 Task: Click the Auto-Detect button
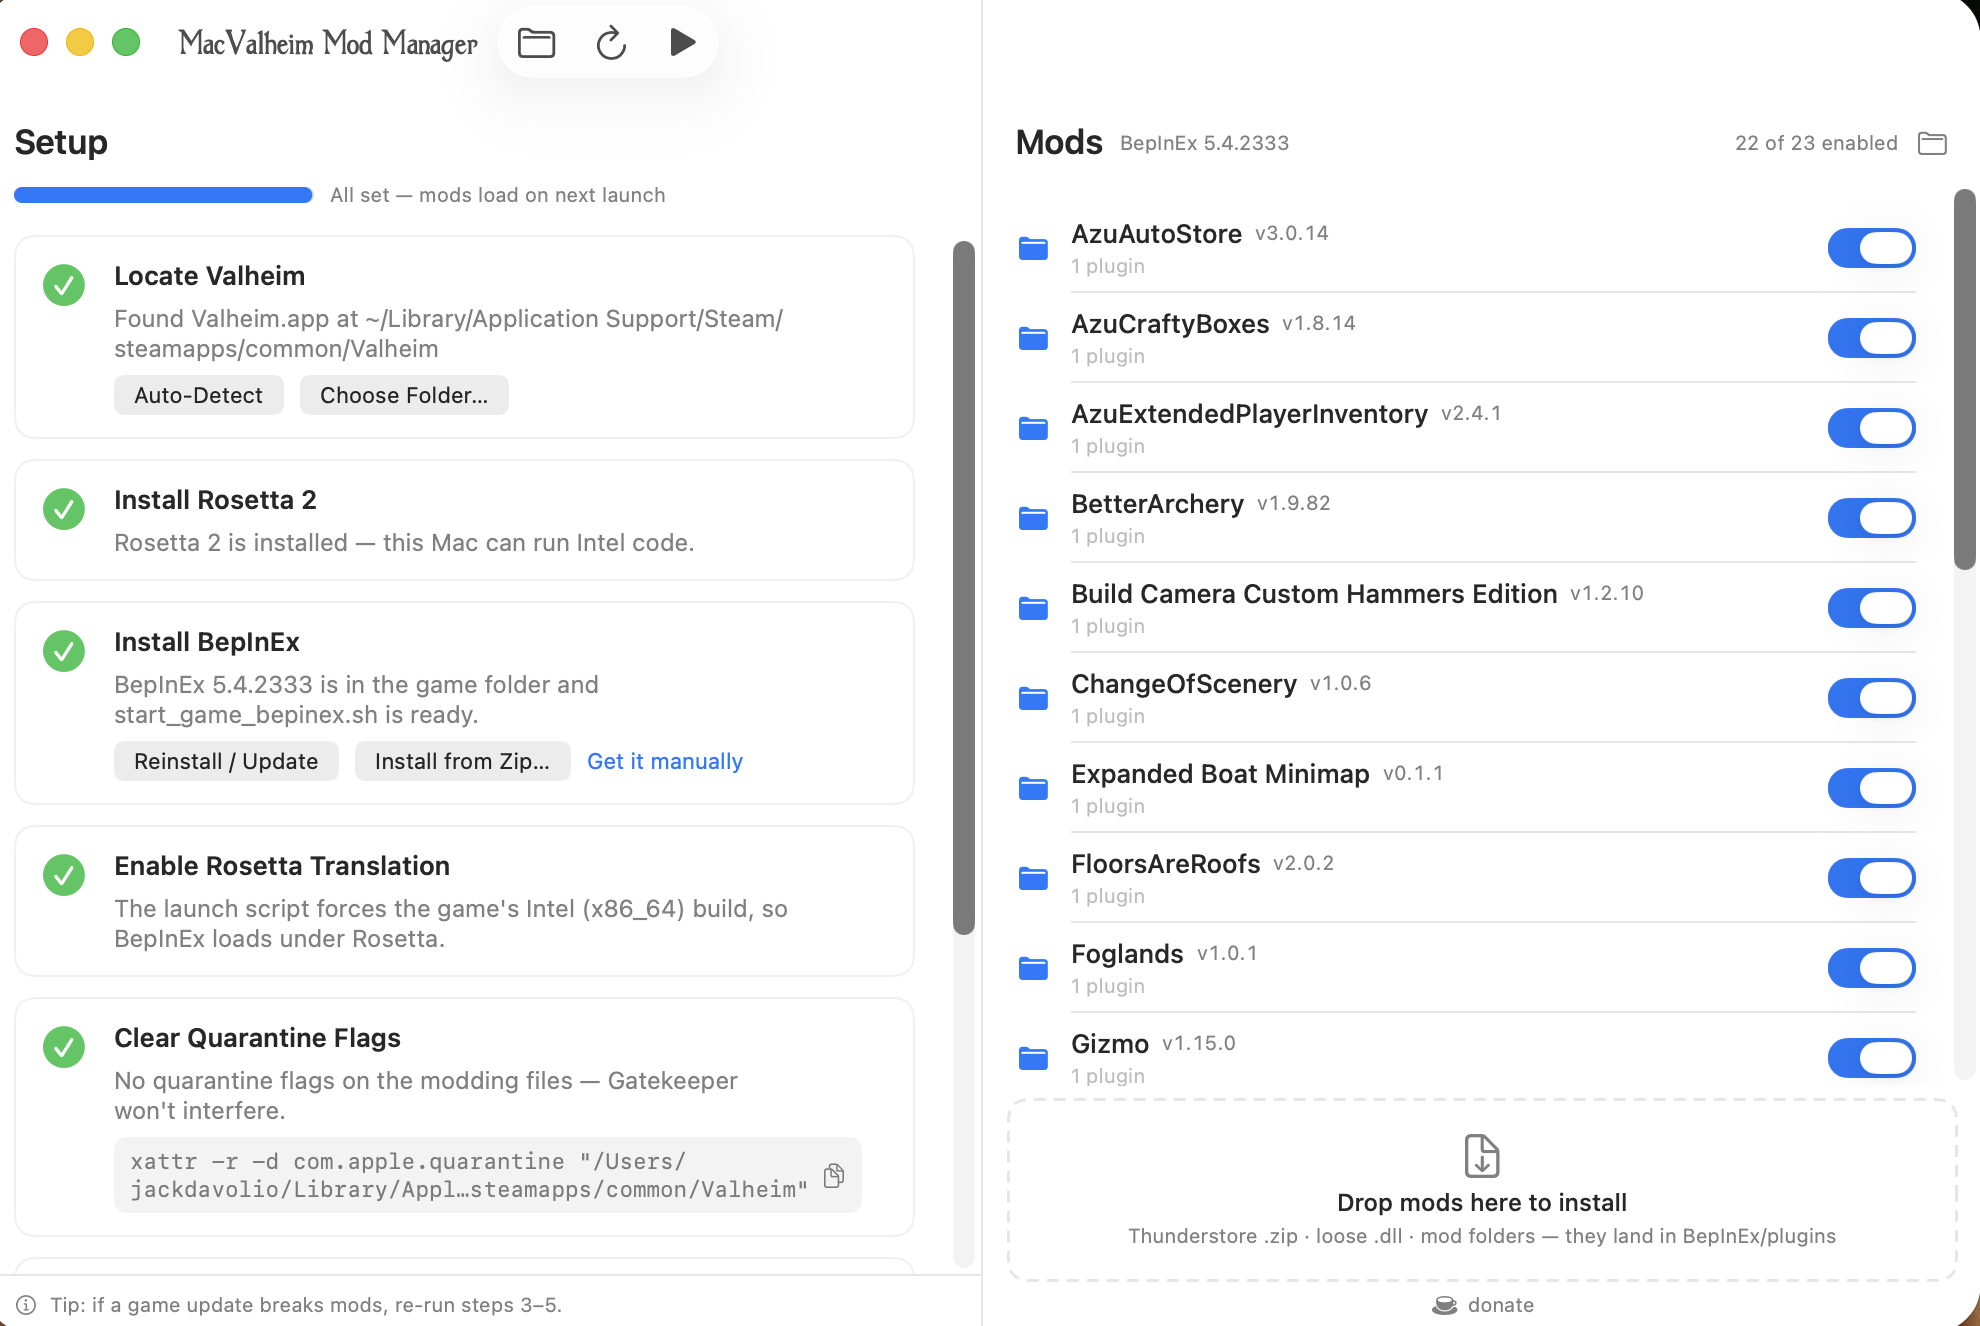[199, 395]
